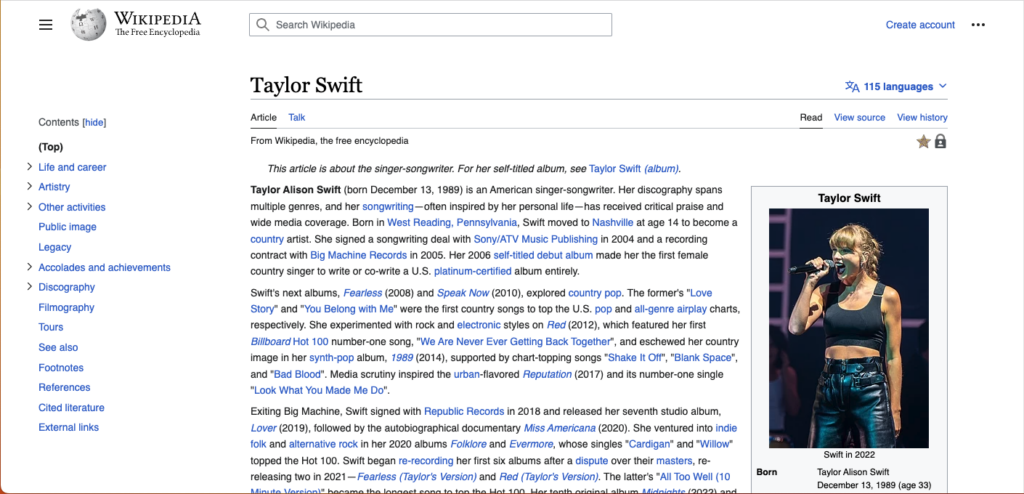The height and width of the screenshot is (494, 1024).
Task: Open self-titled debut album link
Action: (543, 255)
